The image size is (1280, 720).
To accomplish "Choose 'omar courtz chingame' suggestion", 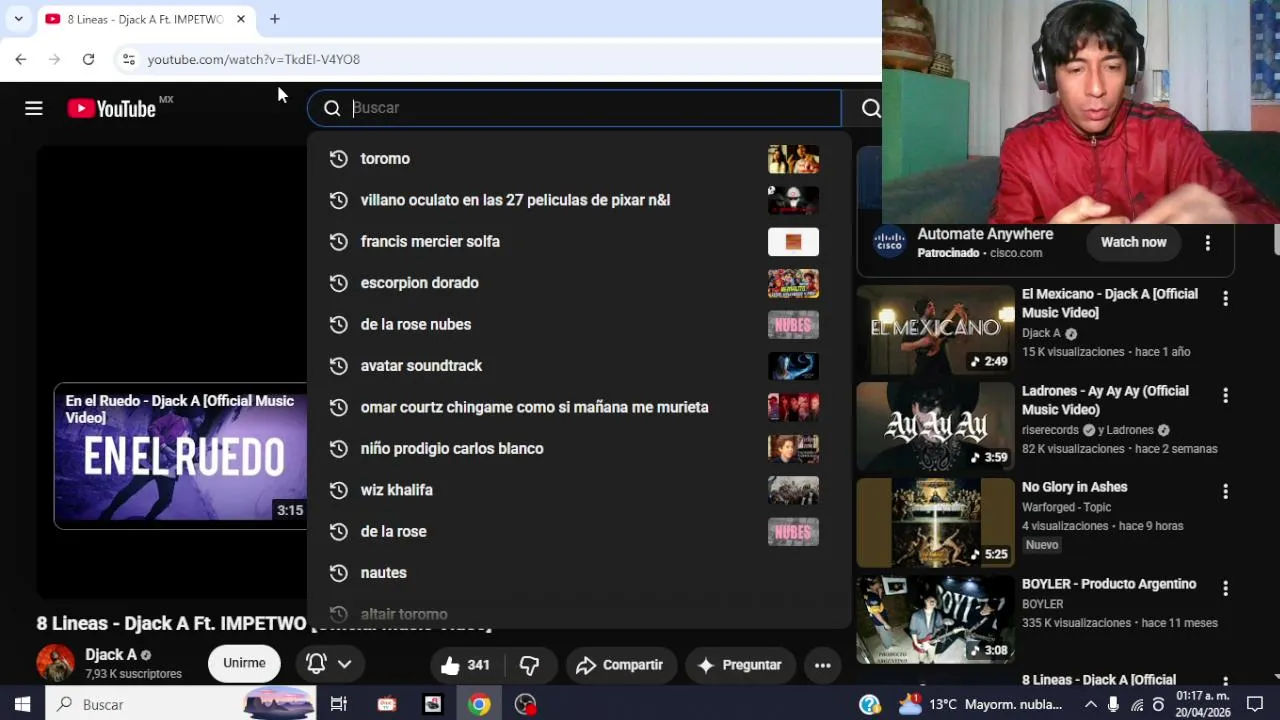I will 579,407.
